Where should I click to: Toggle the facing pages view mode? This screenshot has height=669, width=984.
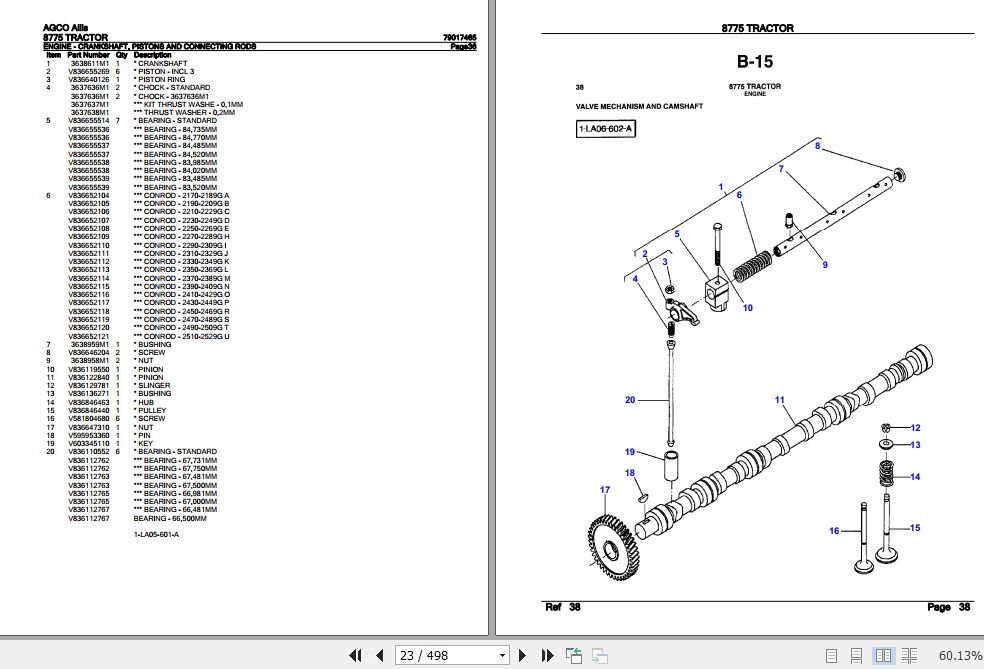[x=884, y=655]
